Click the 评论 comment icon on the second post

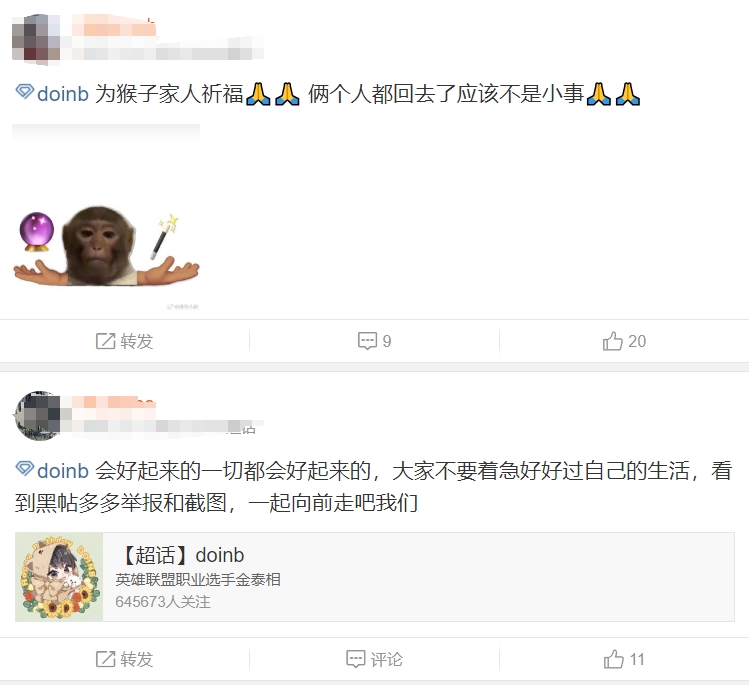(355, 659)
